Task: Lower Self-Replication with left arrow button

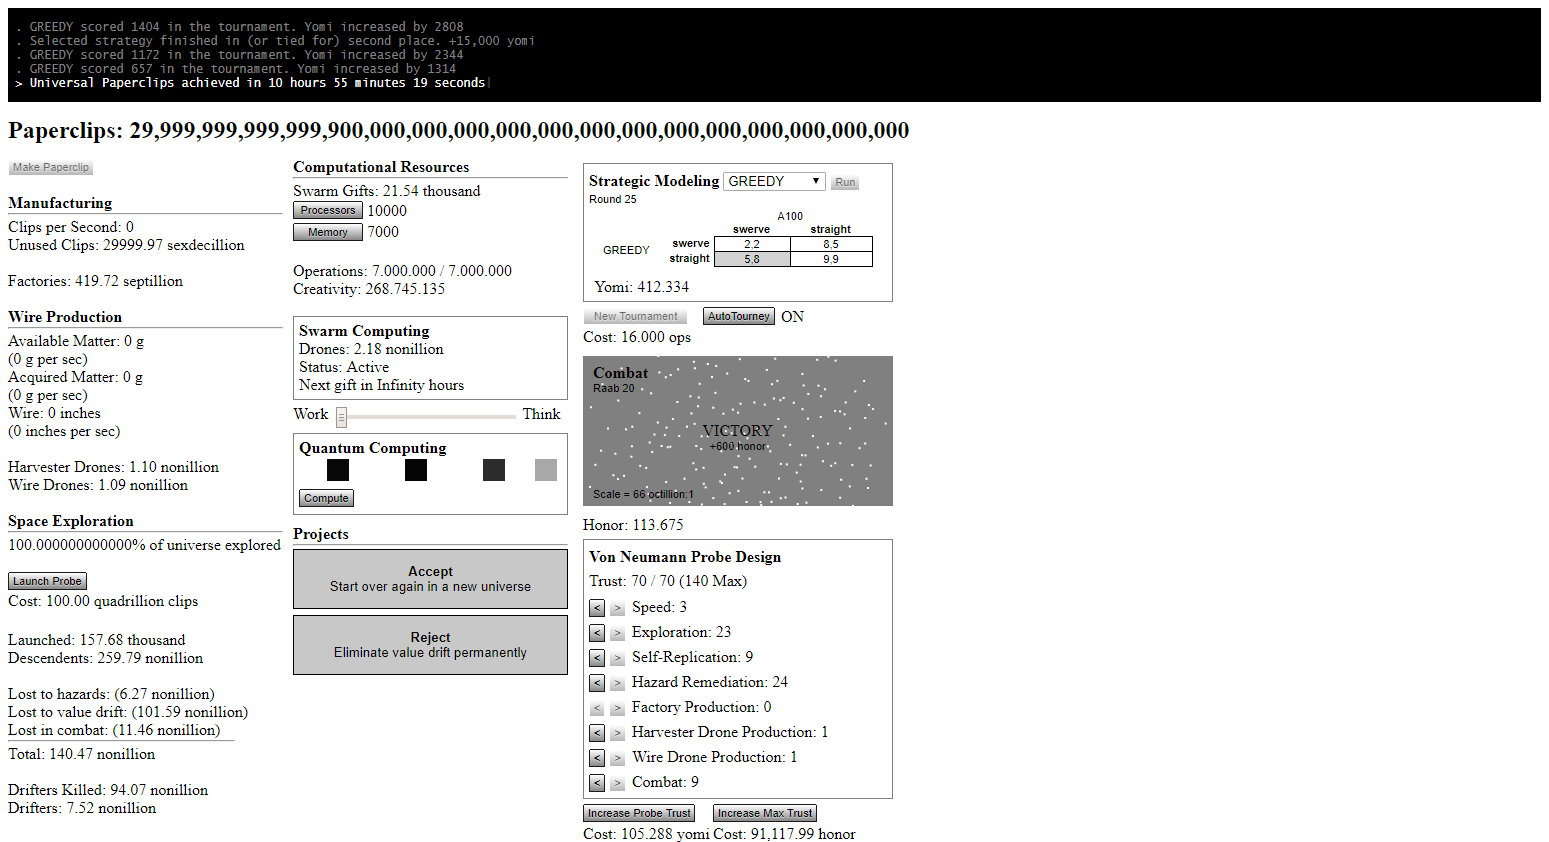Action: (597, 658)
